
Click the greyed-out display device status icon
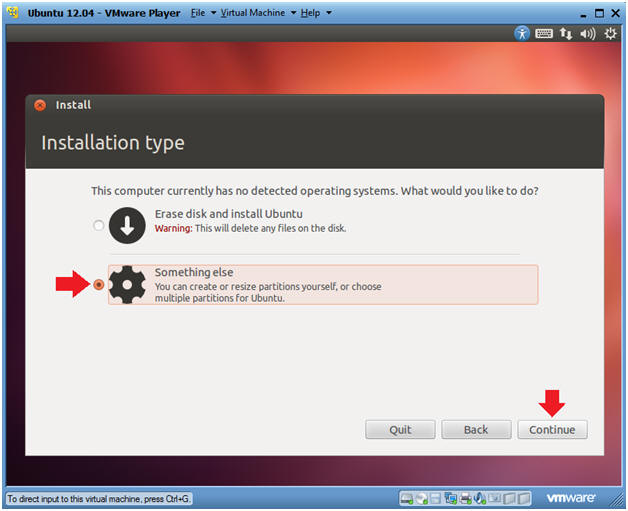click(495, 498)
